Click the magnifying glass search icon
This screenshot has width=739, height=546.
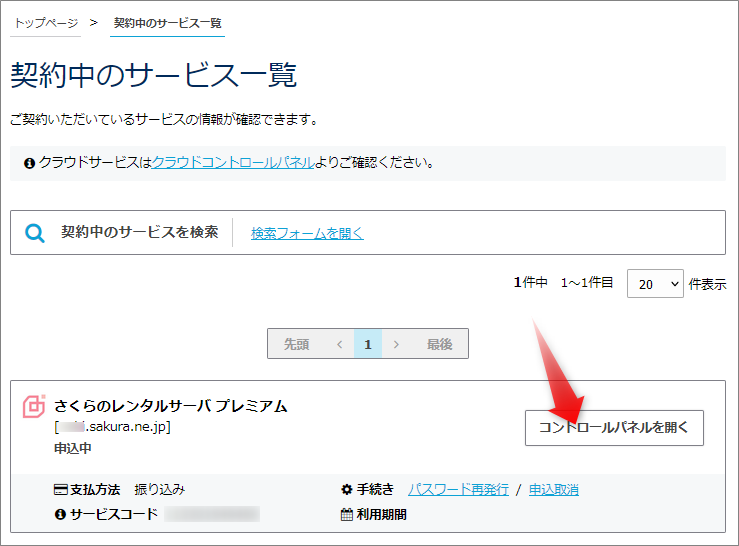tap(35, 233)
